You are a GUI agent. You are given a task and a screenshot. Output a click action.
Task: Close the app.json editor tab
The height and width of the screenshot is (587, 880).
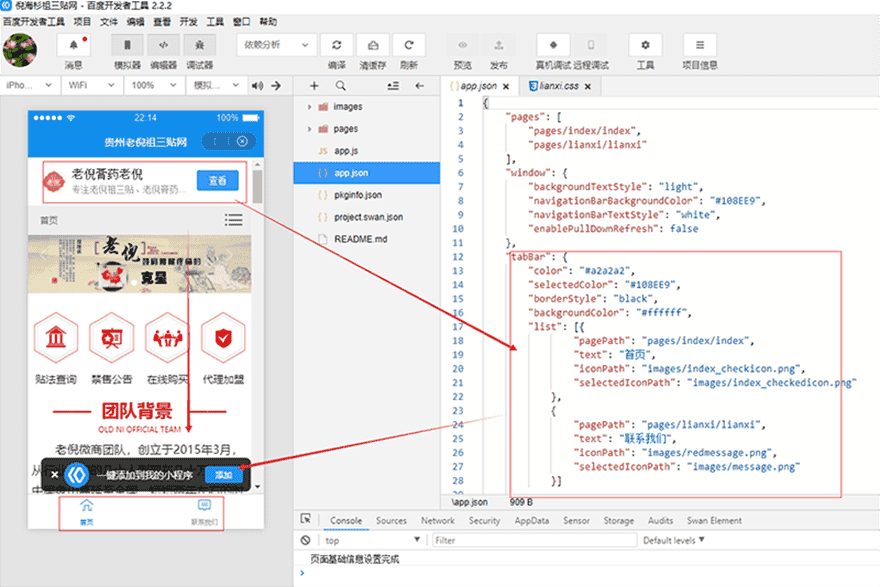click(x=506, y=86)
